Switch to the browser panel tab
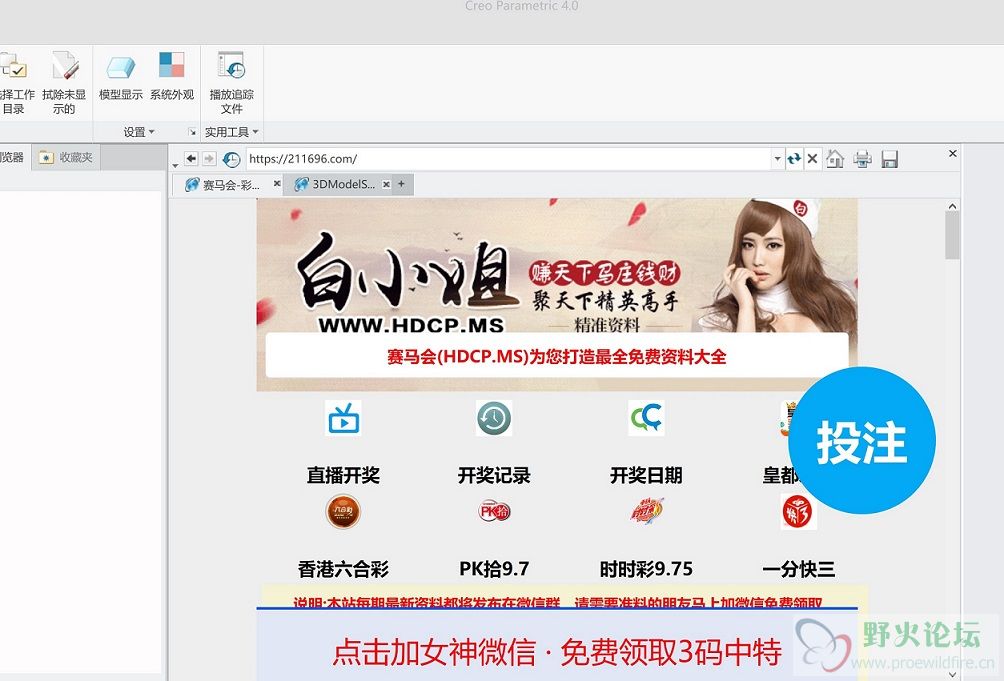Image resolution: width=1004 pixels, height=681 pixels. click(x=13, y=157)
